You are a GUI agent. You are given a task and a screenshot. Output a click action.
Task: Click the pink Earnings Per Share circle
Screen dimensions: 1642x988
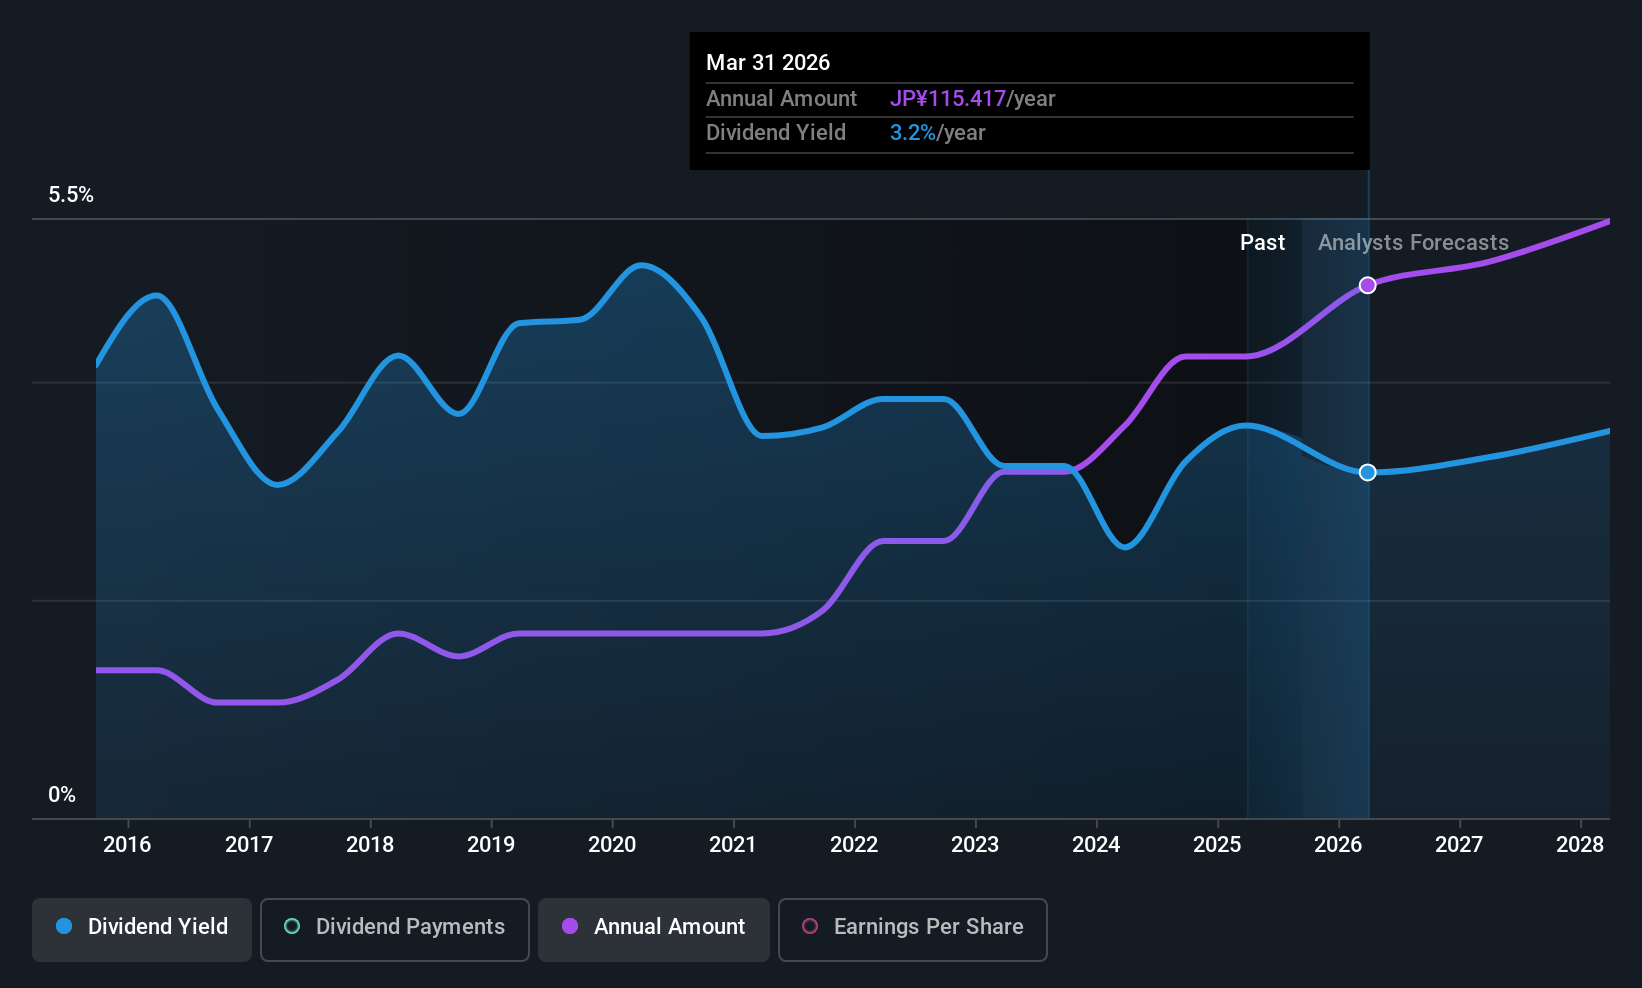tap(810, 926)
